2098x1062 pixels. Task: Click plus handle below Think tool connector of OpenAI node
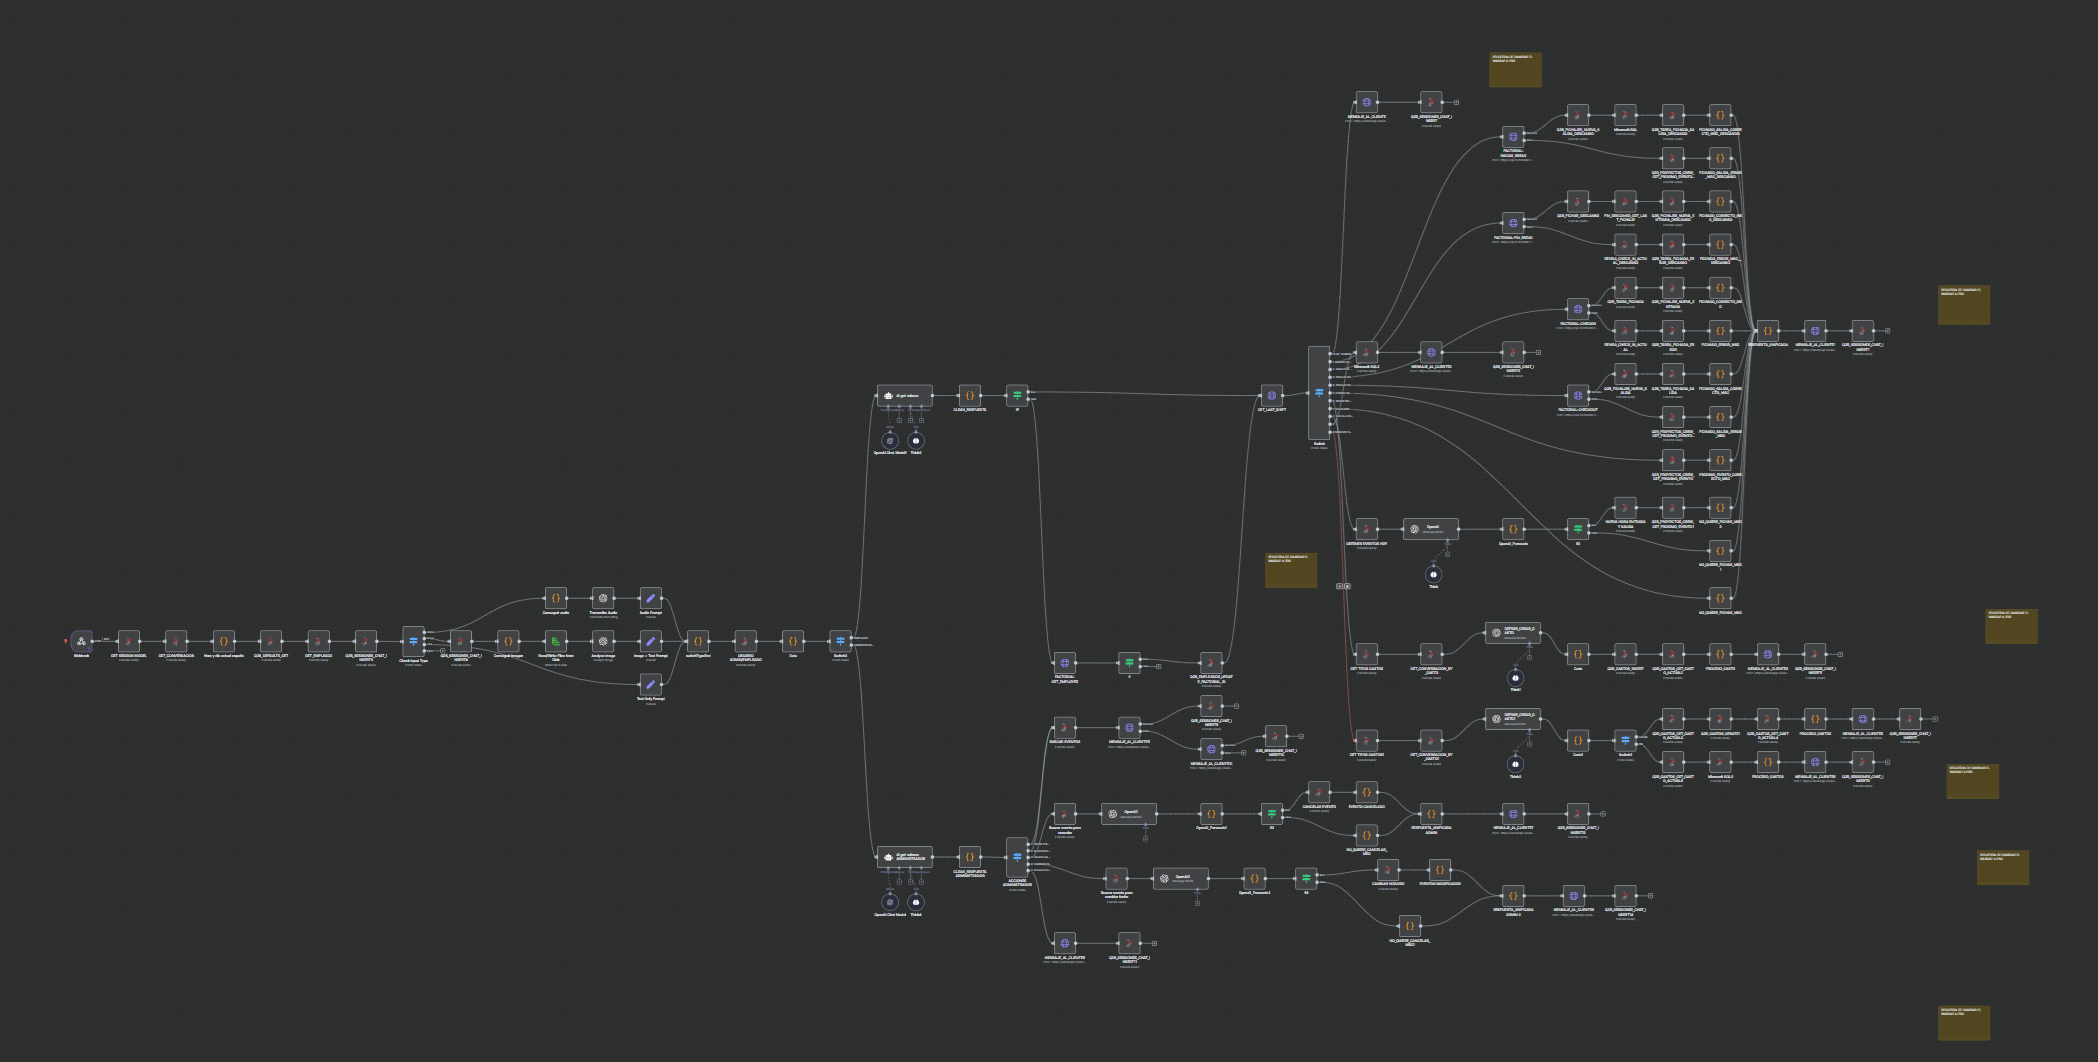(x=1448, y=553)
